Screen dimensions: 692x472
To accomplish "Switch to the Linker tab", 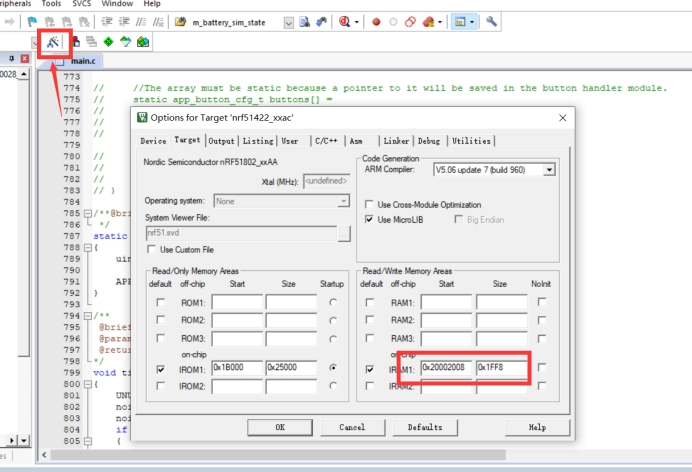I will [396, 141].
